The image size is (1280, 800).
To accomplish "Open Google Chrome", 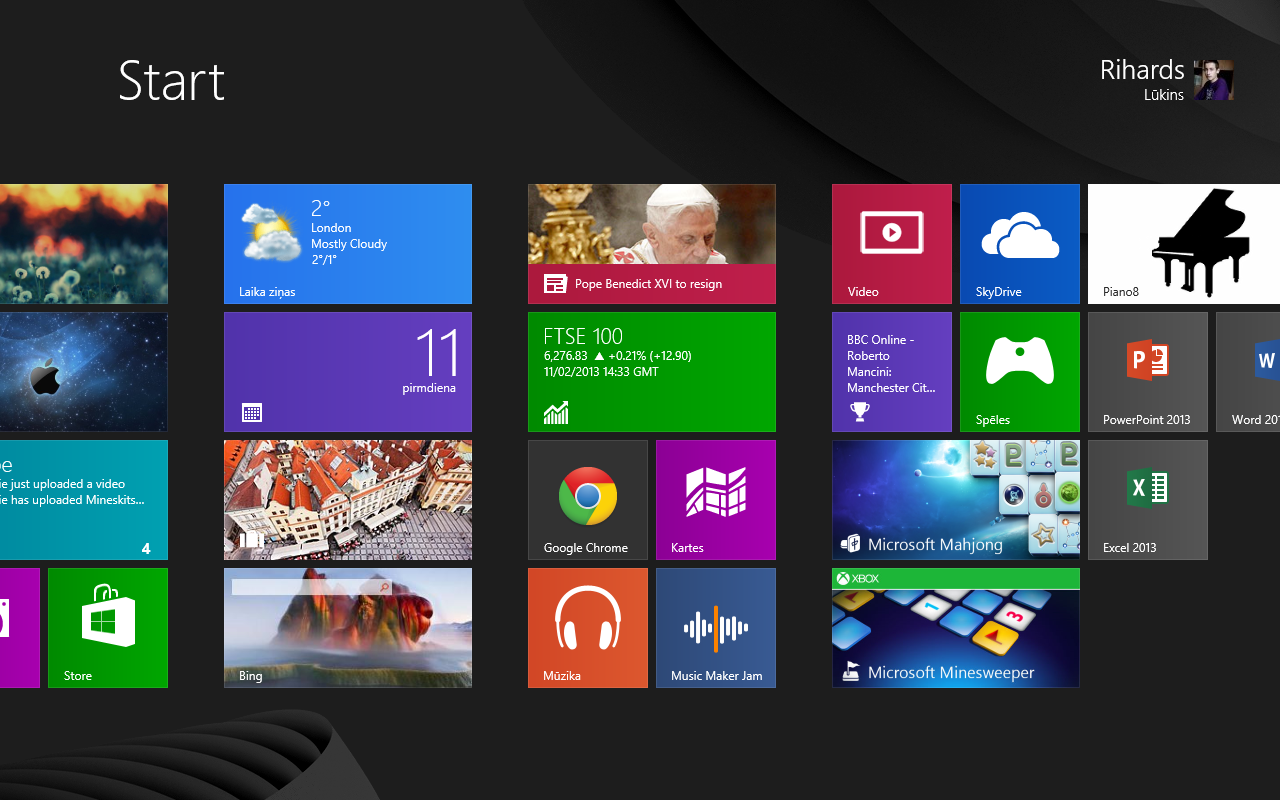I will [x=588, y=500].
